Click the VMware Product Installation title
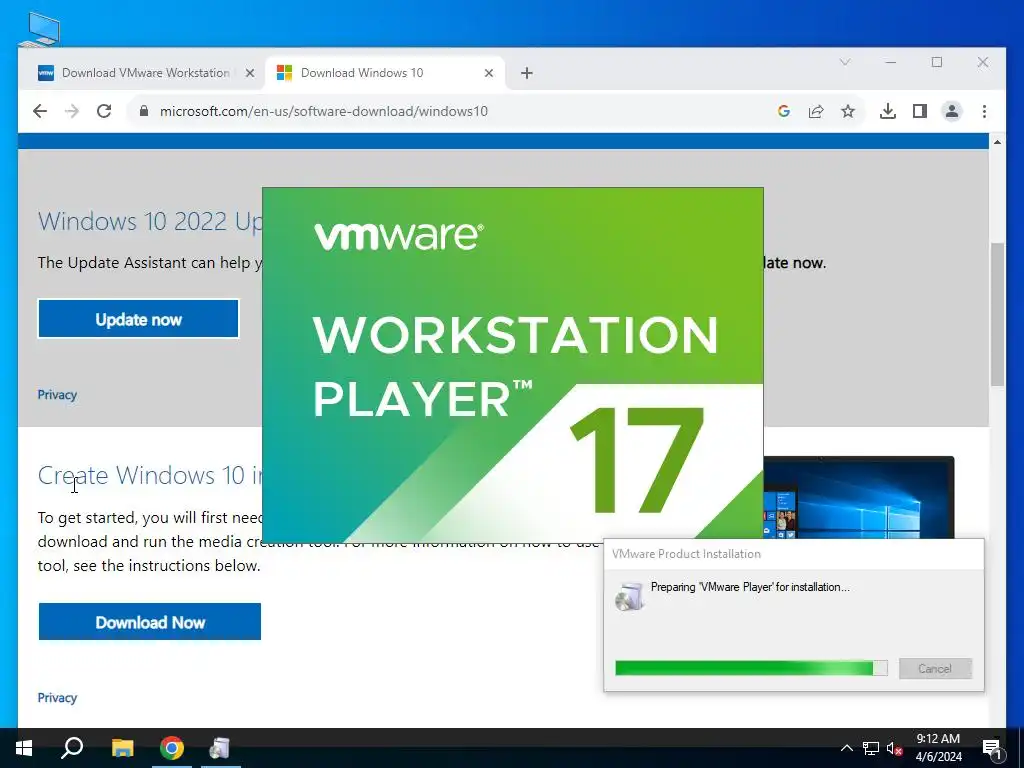 coord(686,554)
